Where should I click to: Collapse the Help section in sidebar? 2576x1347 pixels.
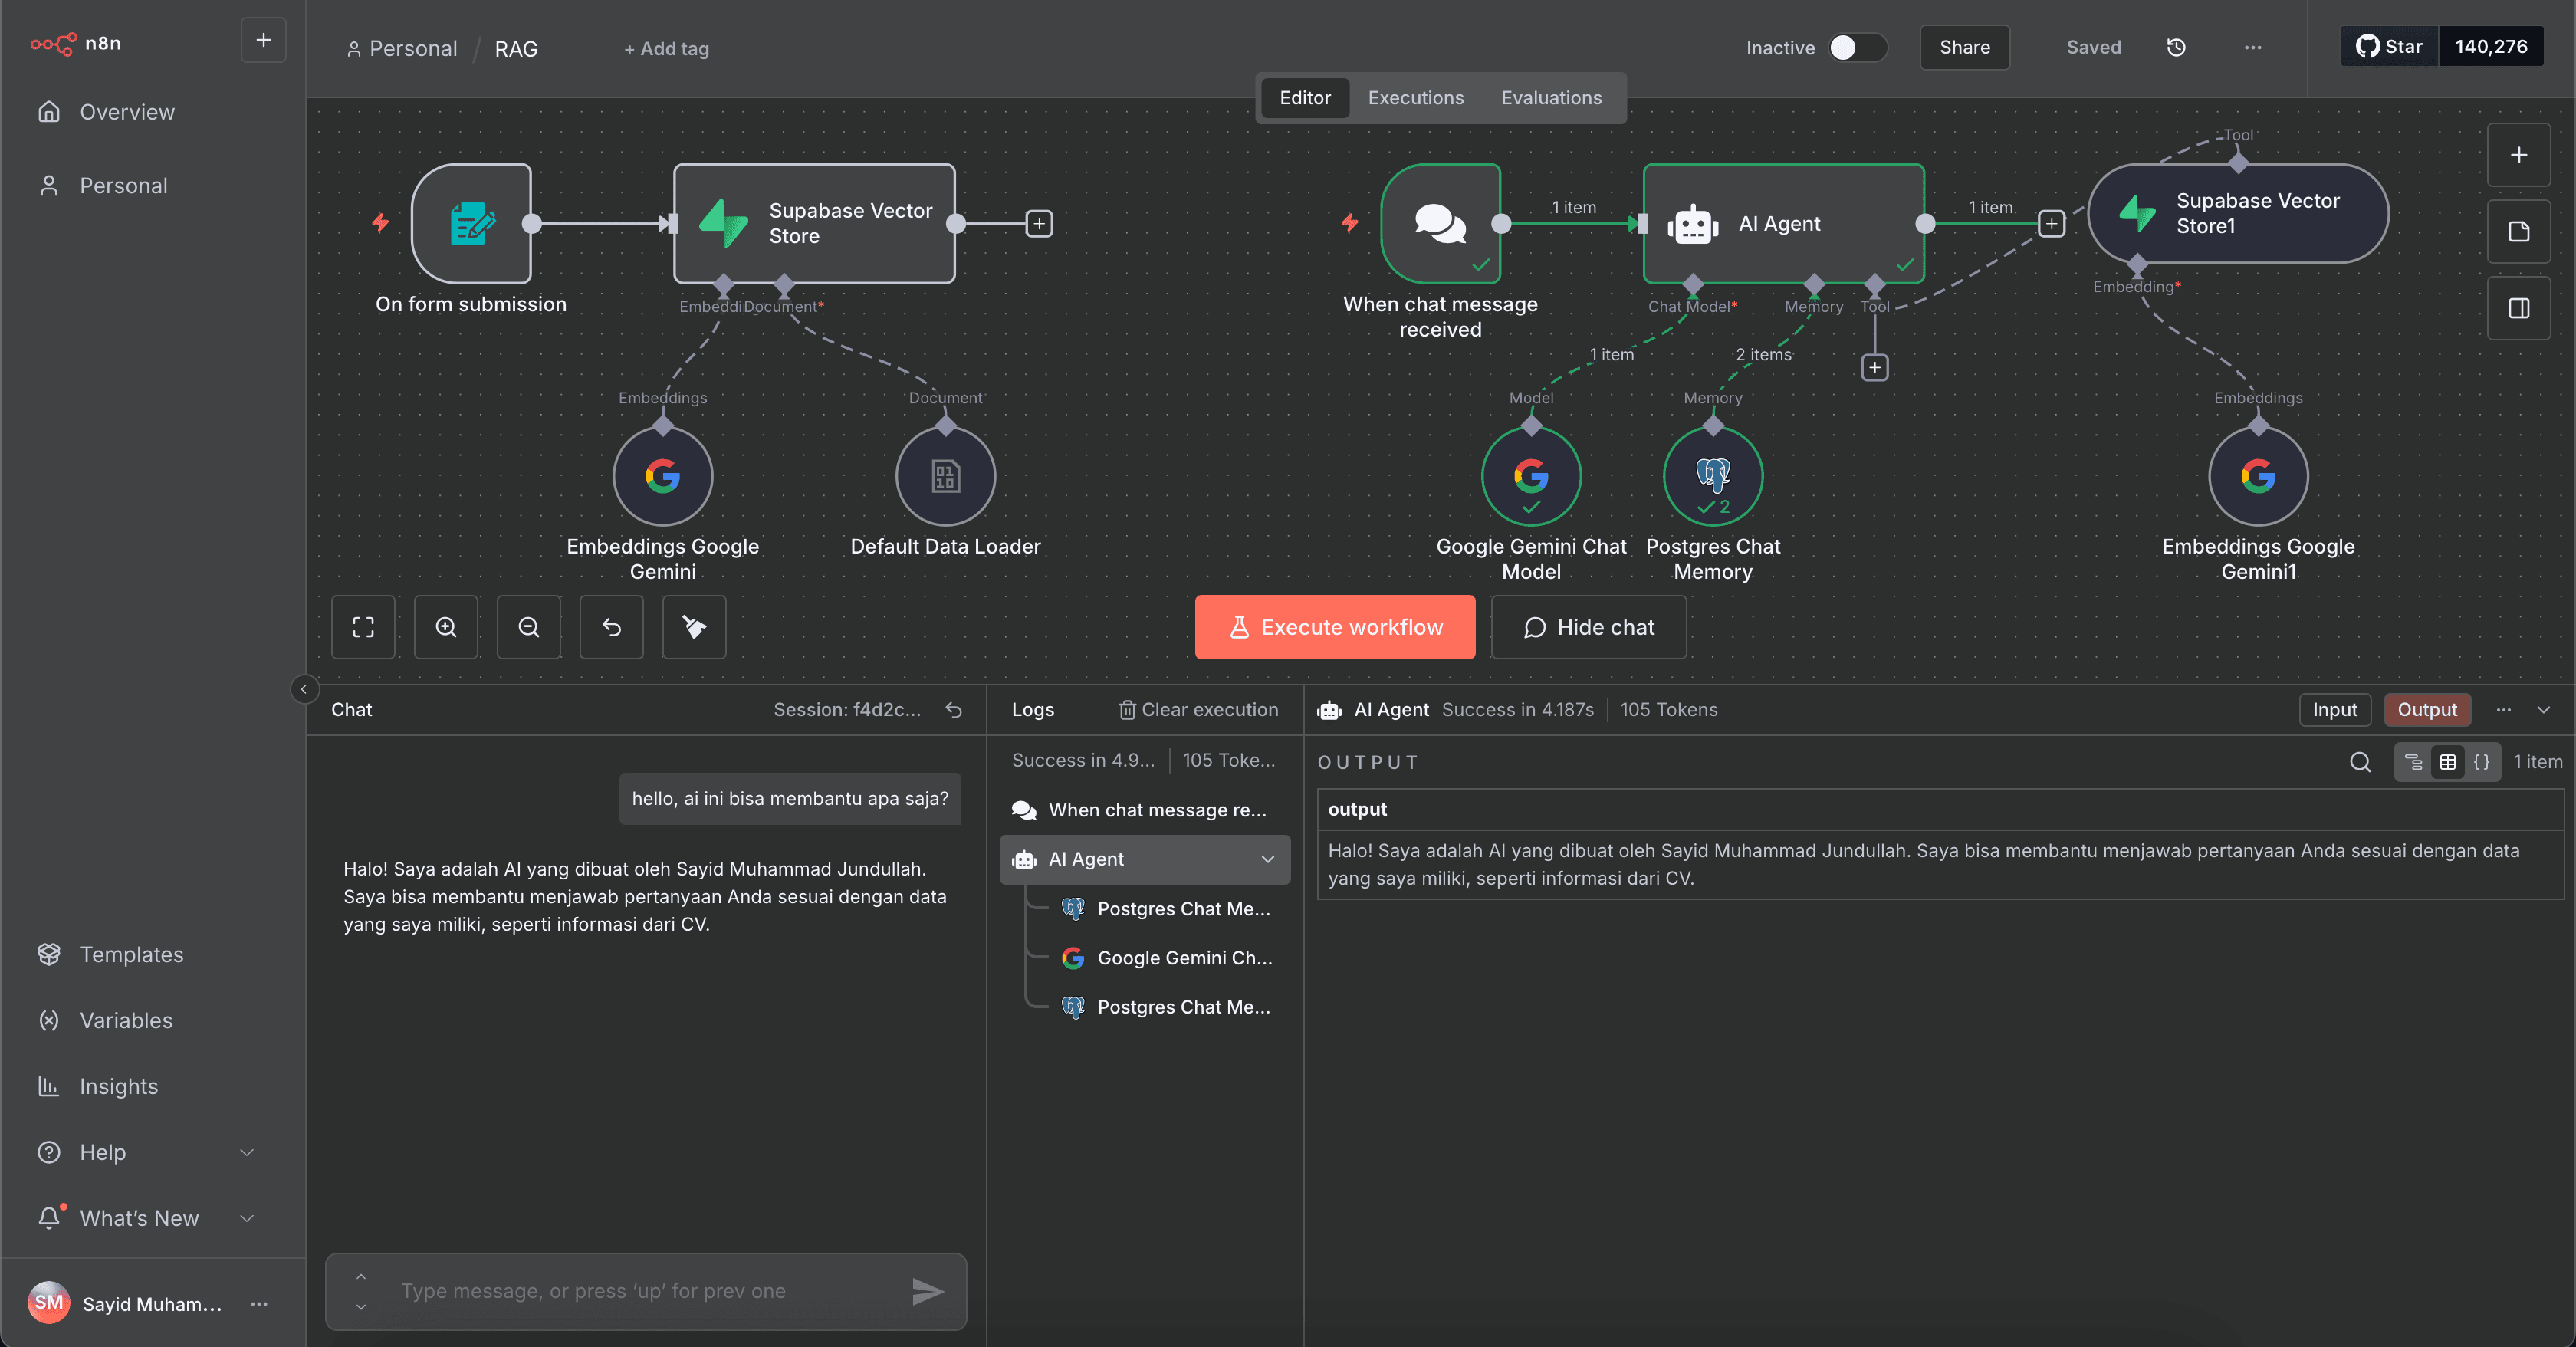point(246,1152)
